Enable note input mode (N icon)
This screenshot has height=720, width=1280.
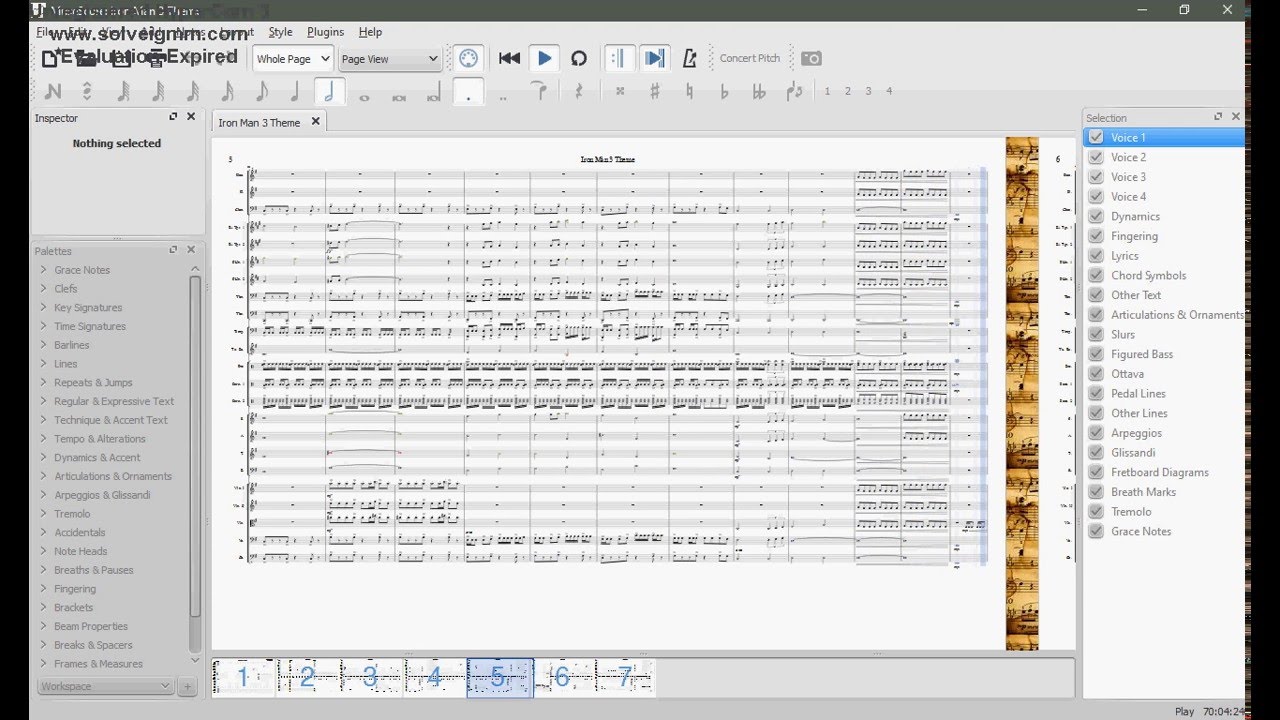coord(53,91)
